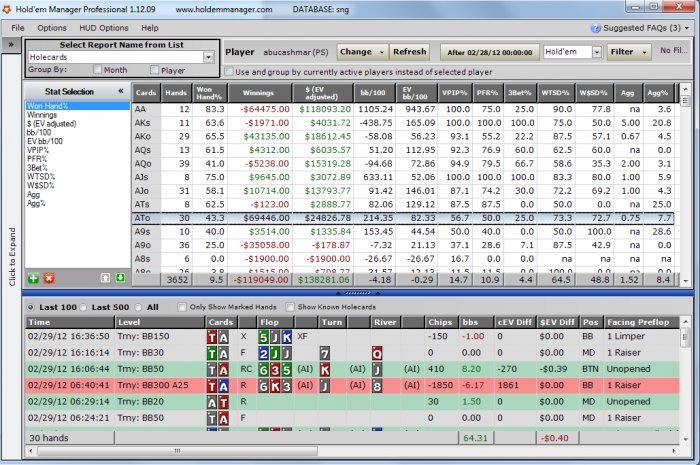Toggle Group By Month checkbox
700x465 pixels.
pyautogui.click(x=97, y=70)
